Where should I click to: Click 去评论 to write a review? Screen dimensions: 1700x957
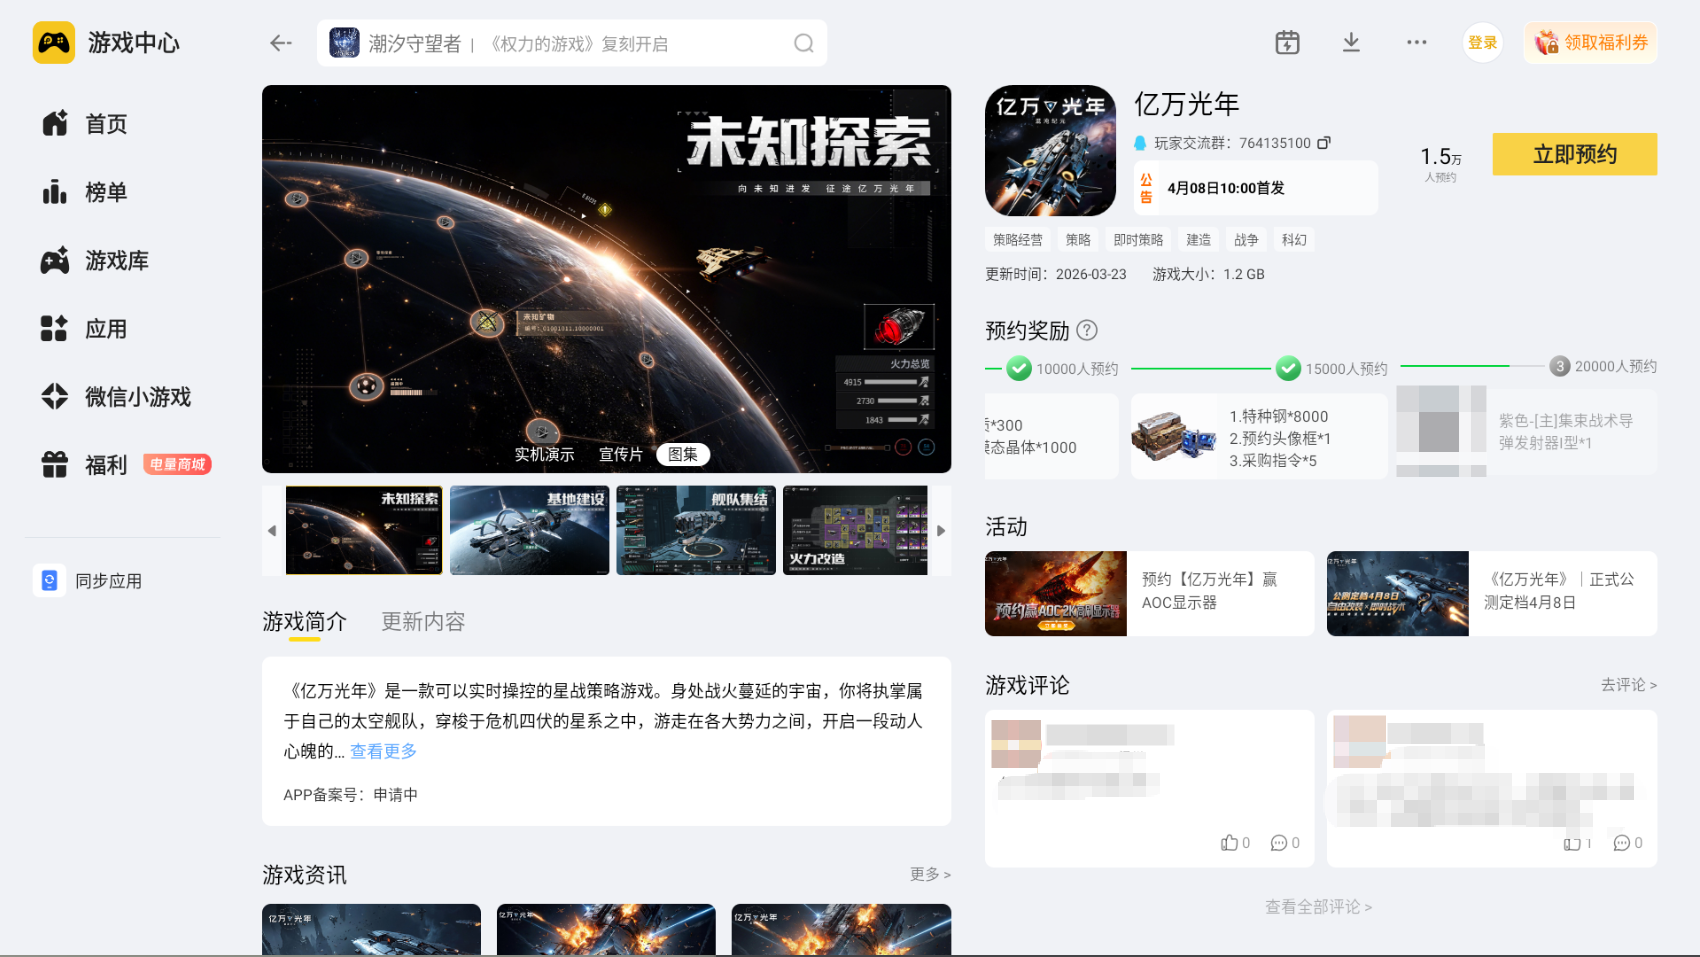tap(1629, 685)
